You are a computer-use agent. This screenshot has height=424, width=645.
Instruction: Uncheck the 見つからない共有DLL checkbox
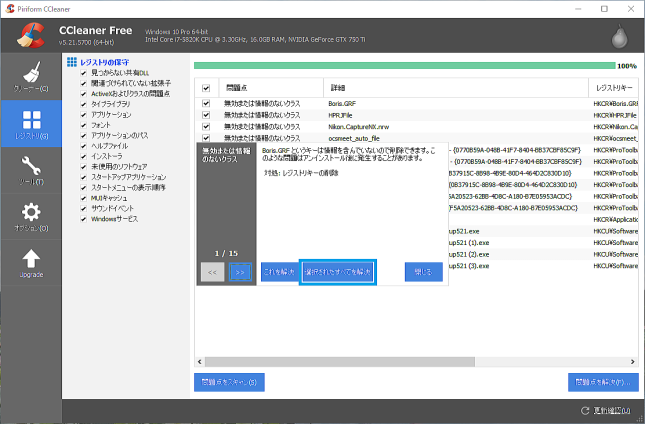pos(84,73)
